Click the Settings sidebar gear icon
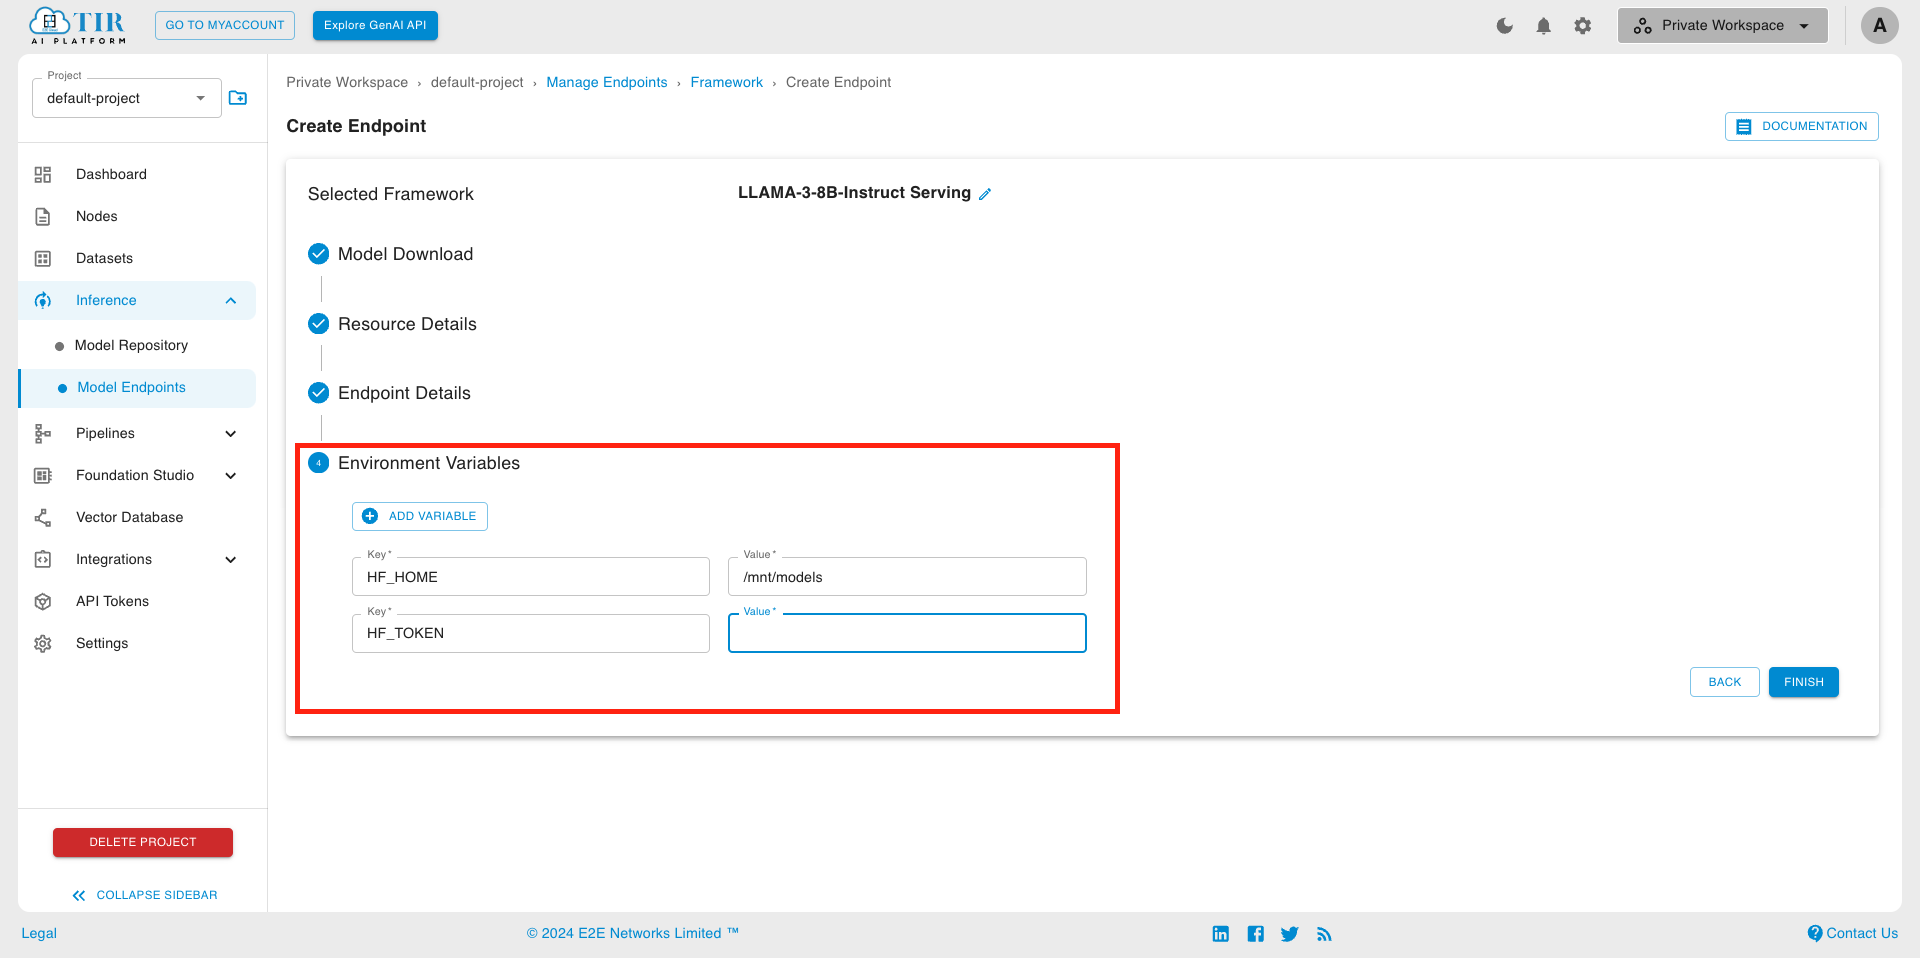The image size is (1920, 958). click(x=43, y=644)
